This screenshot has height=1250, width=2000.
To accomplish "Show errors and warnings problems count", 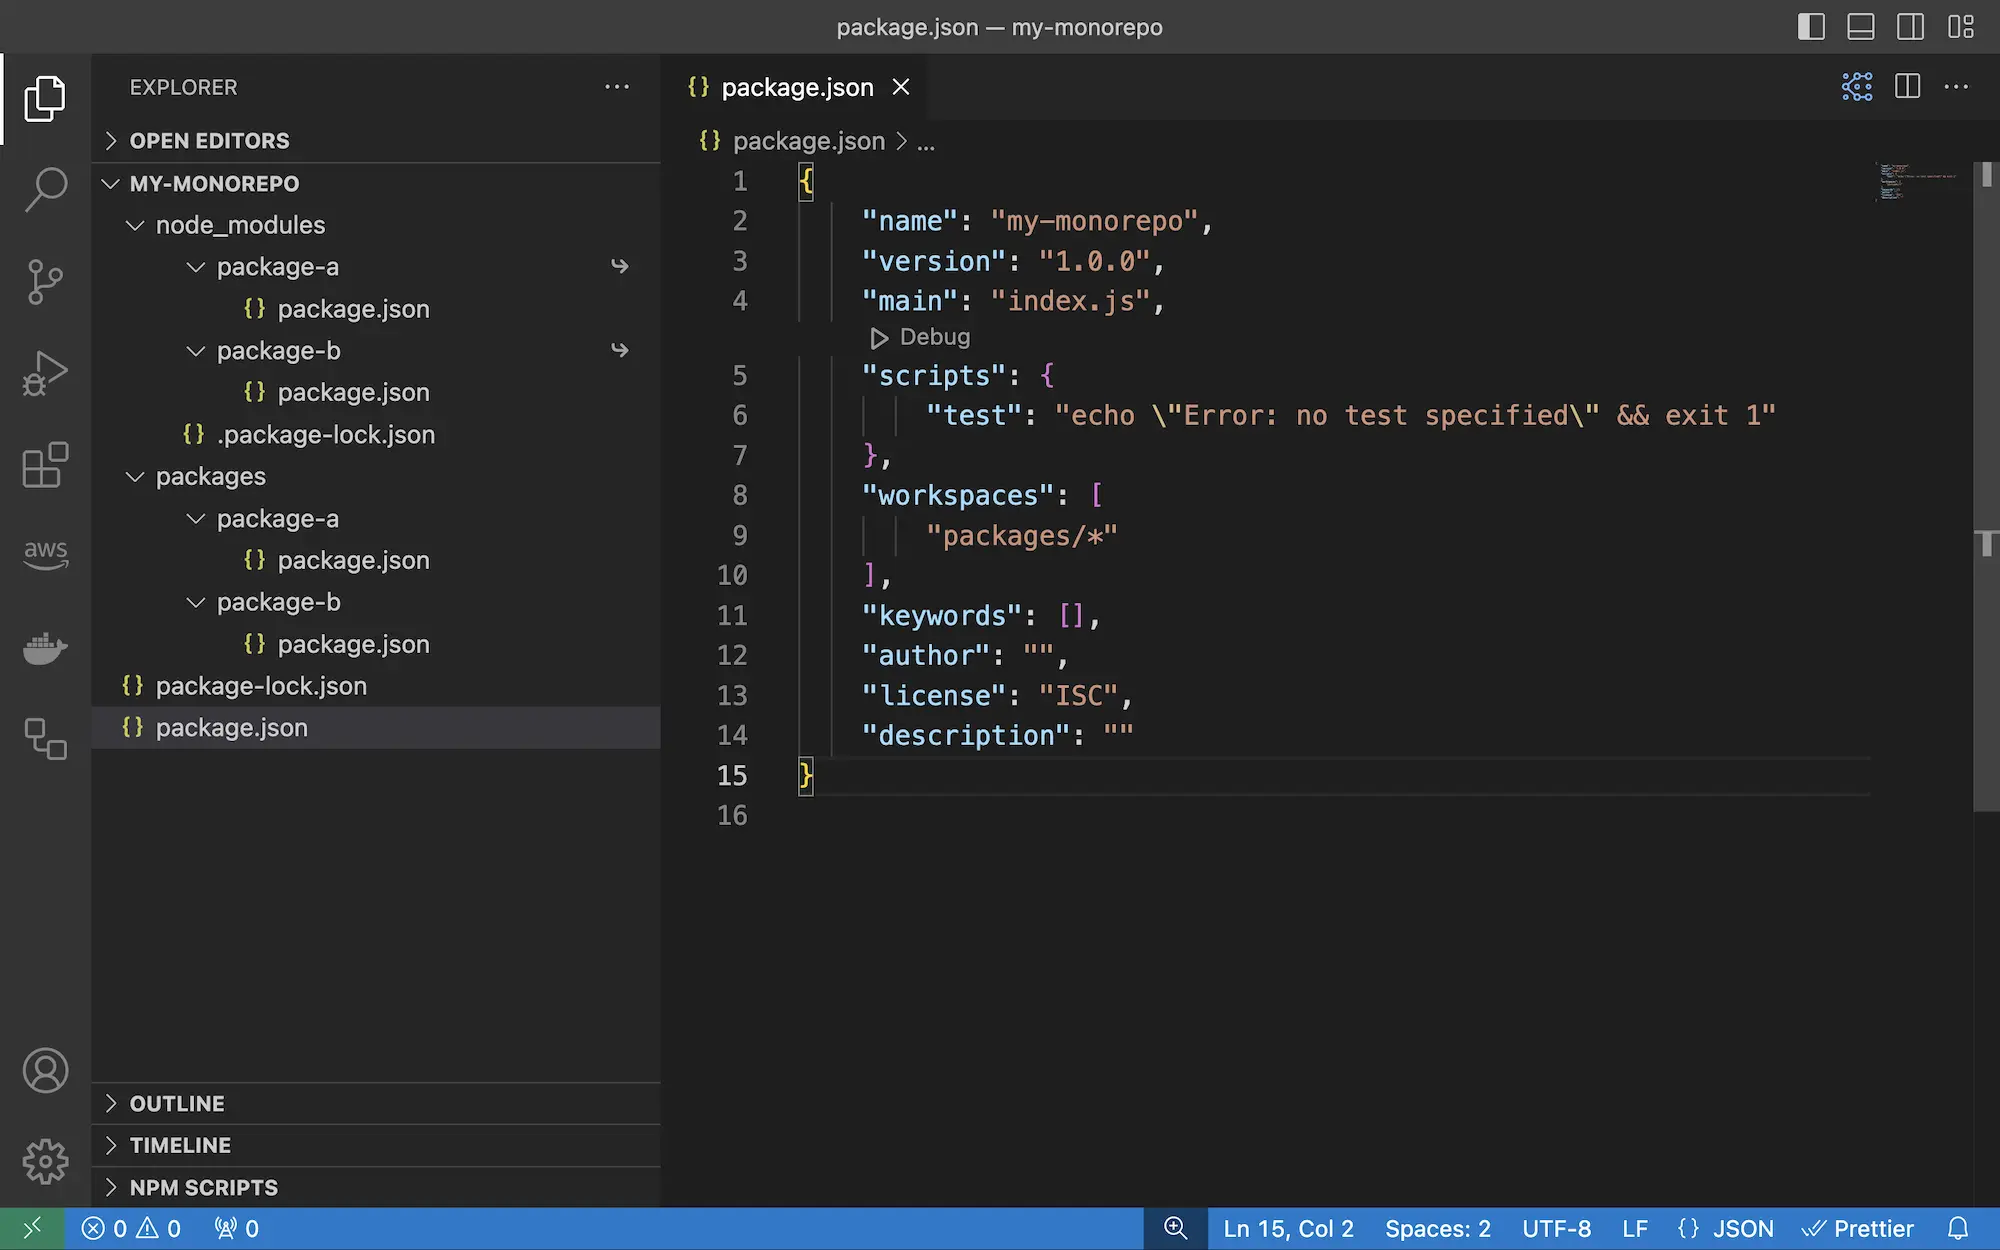I will [131, 1229].
